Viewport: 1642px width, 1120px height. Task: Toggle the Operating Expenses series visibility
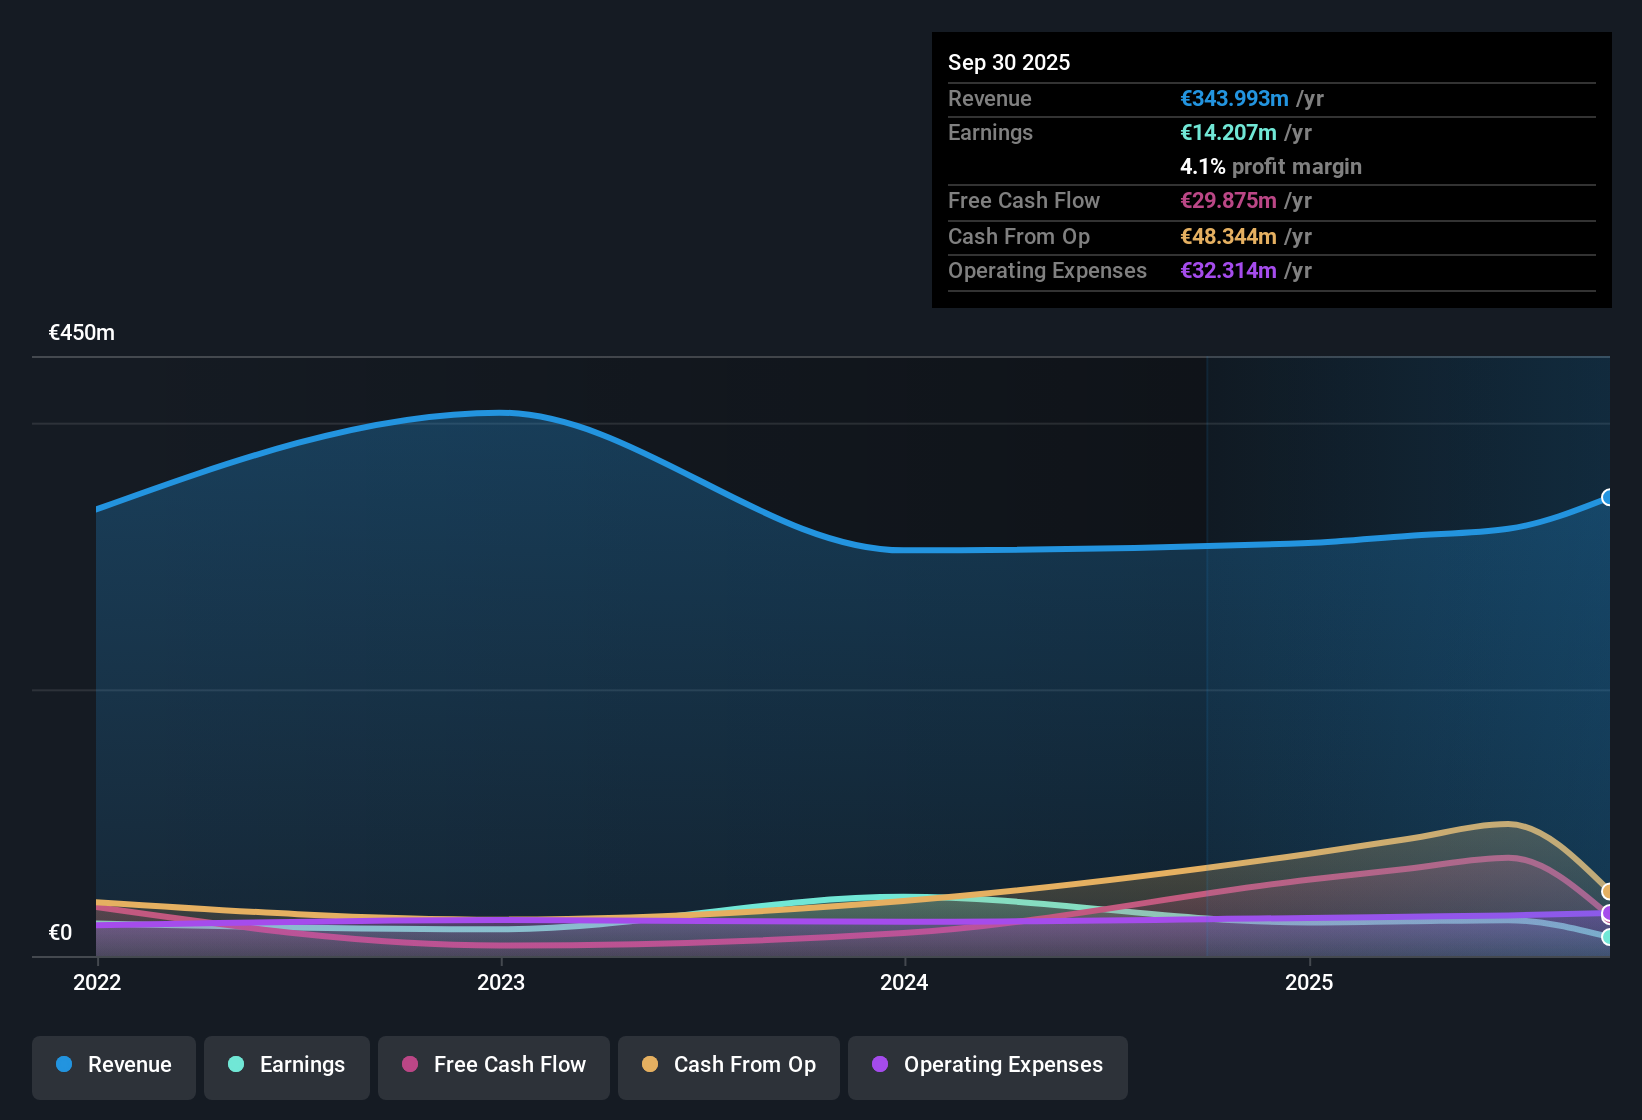point(988,1067)
